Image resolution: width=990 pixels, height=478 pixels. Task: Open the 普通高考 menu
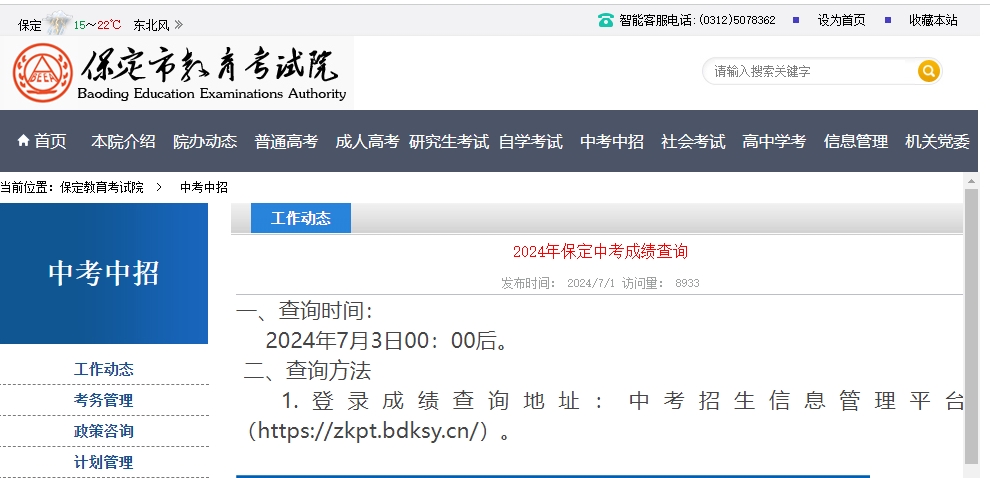coord(286,141)
